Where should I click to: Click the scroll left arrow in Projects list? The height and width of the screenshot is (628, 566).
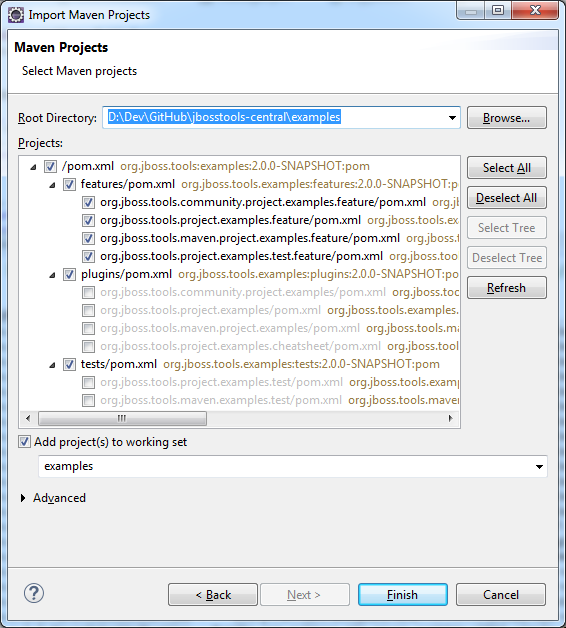[28, 419]
